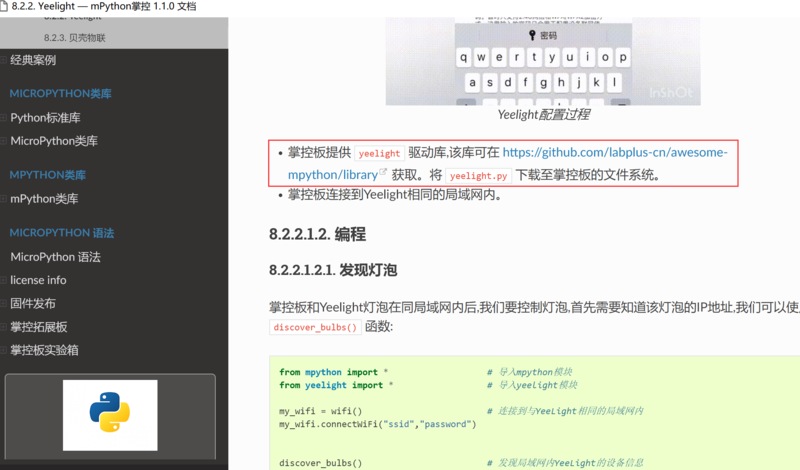Expand the 掌控板实验箱 sidebar item
Viewport: 800px width, 470px height.
click(x=4, y=350)
